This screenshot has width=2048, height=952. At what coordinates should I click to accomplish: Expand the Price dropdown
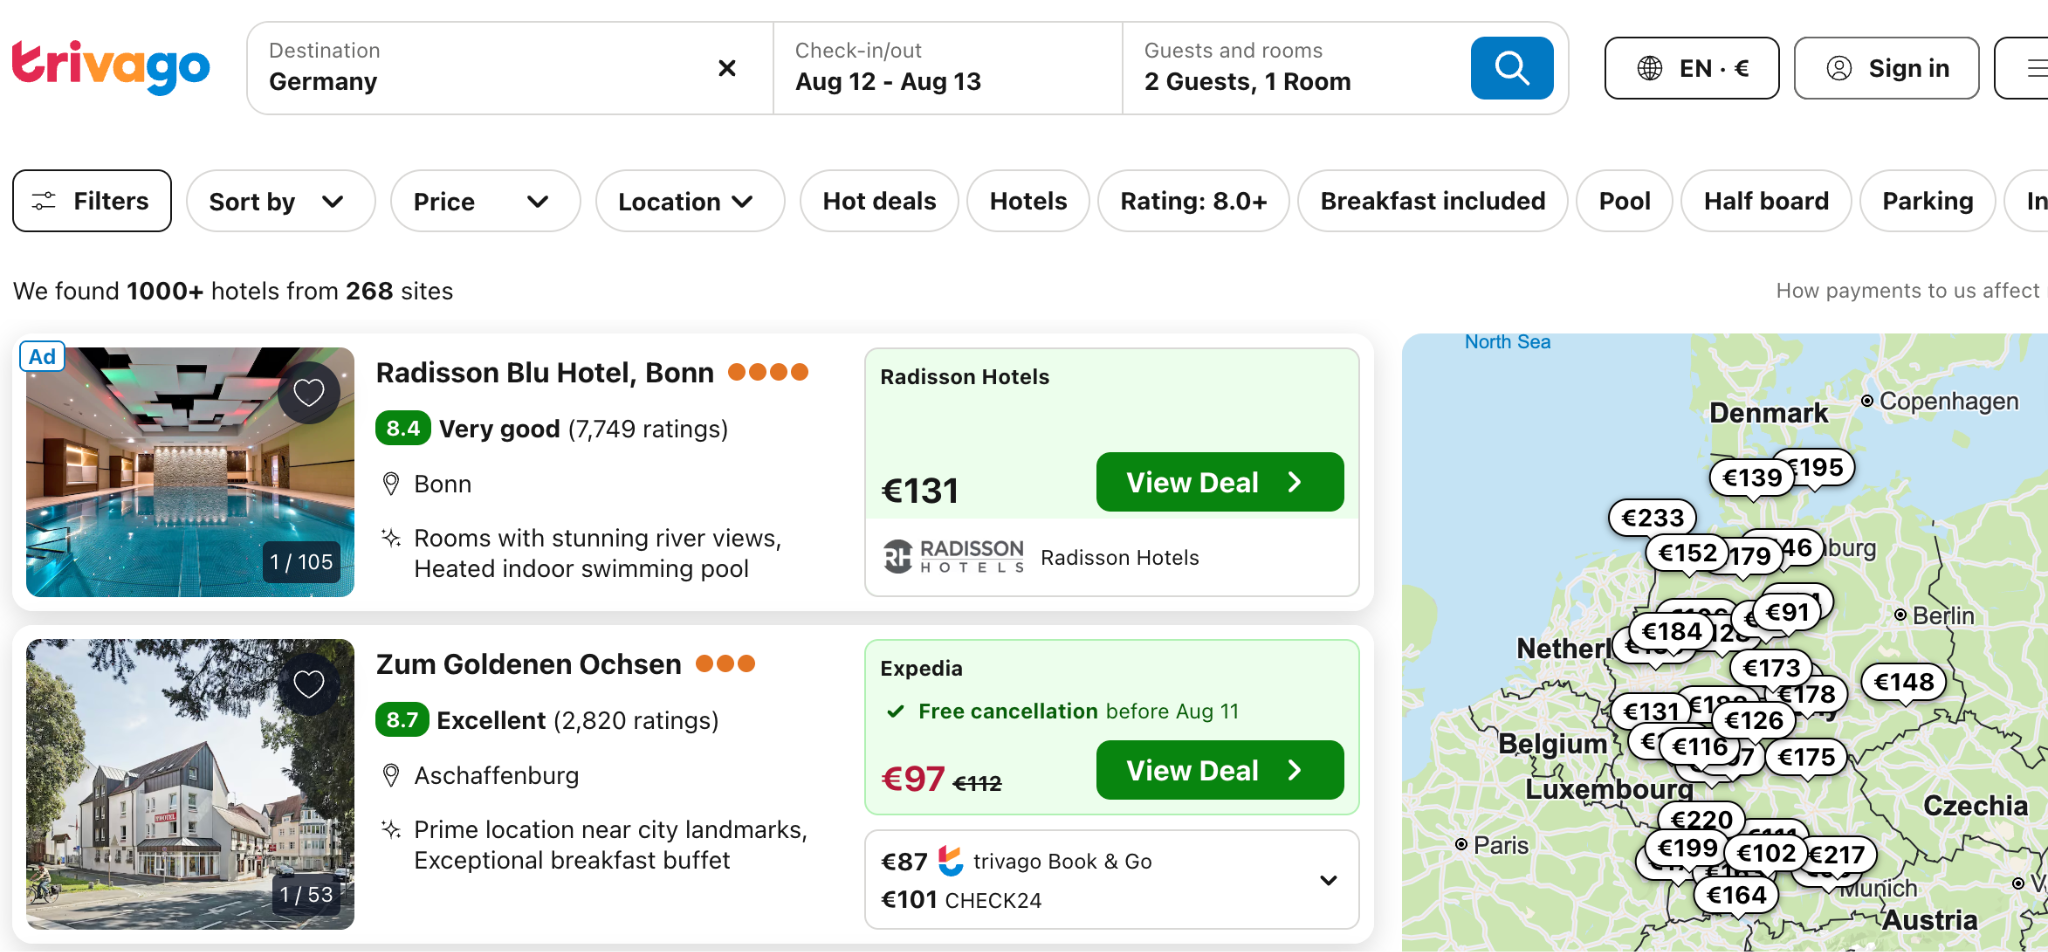click(485, 201)
